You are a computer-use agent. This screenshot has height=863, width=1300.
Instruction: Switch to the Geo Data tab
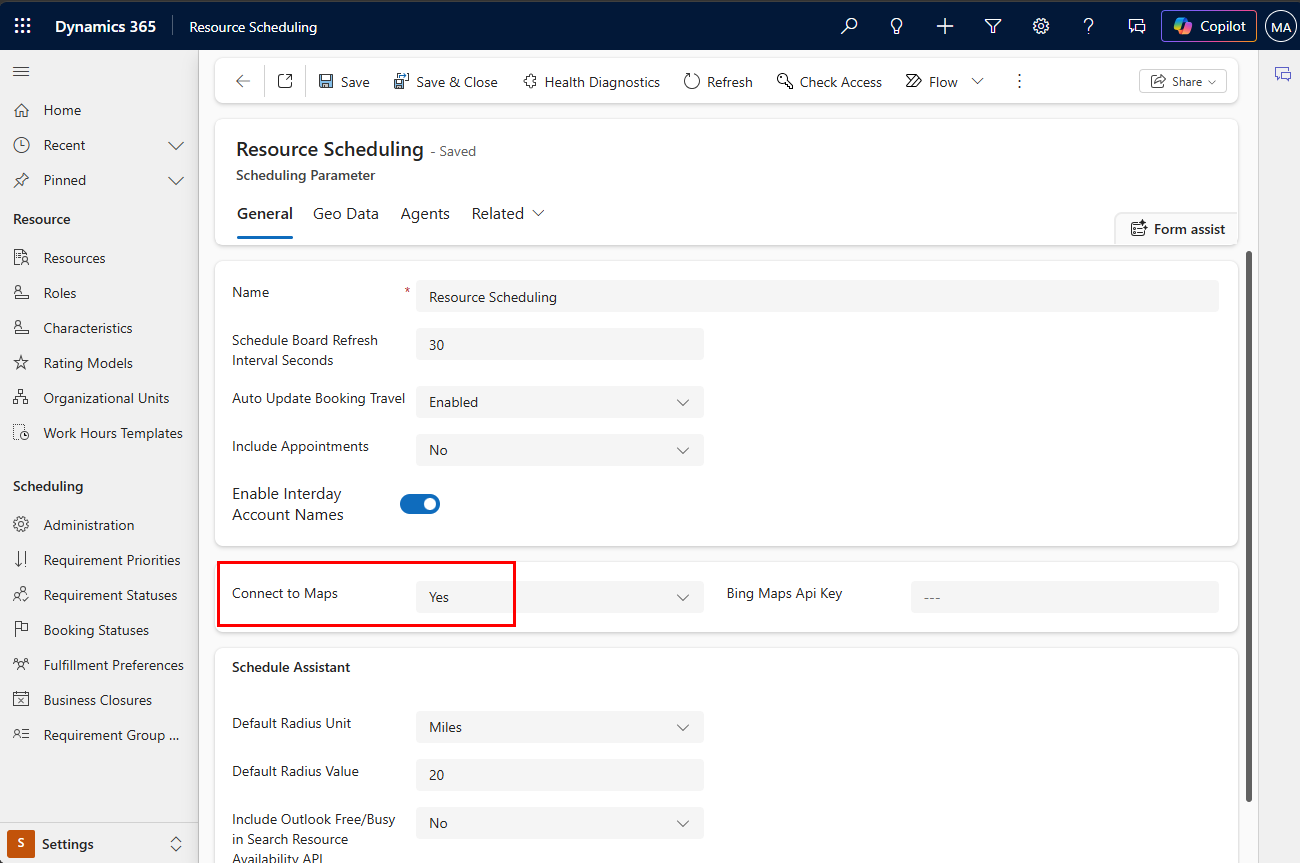(346, 214)
